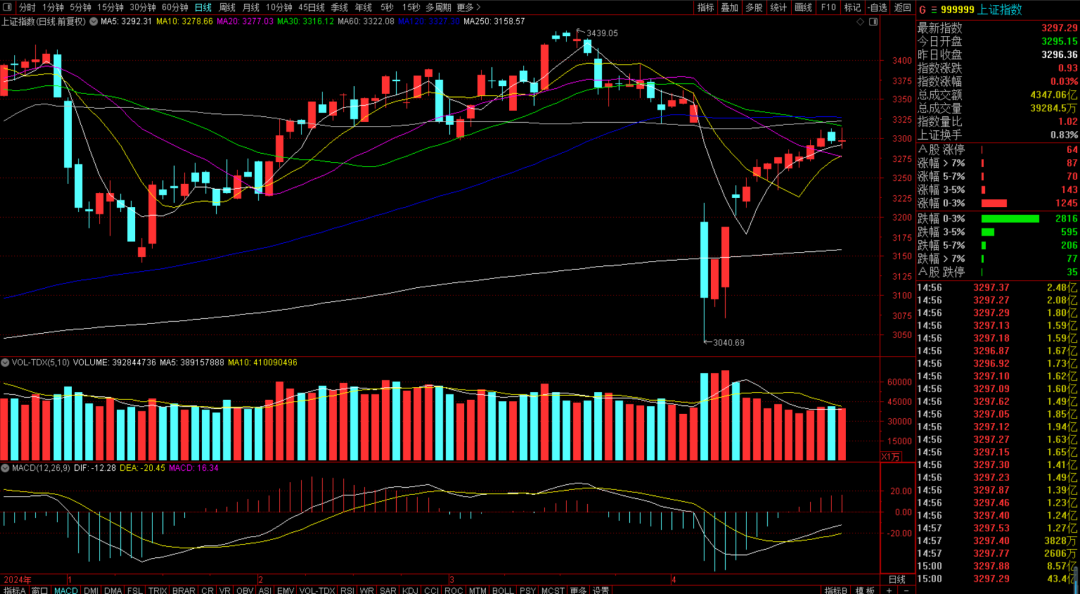
Task: Click the red G icon beside 999999
Action: (x=922, y=9)
